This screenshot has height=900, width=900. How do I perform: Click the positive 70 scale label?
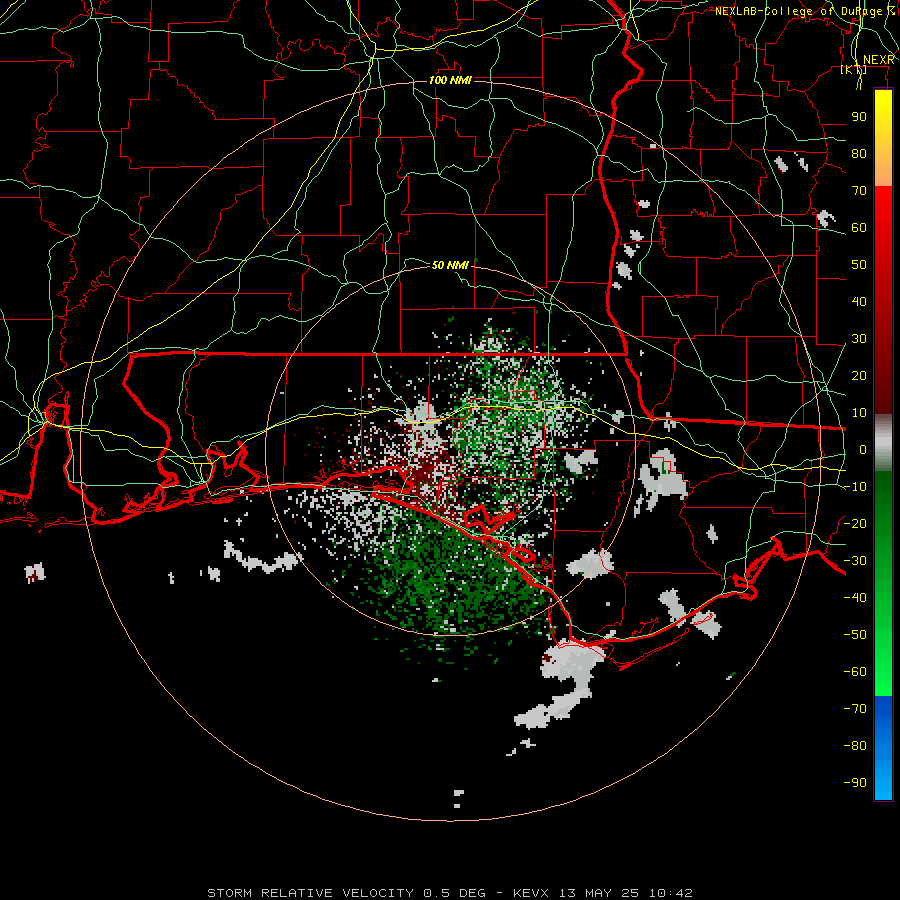click(859, 191)
